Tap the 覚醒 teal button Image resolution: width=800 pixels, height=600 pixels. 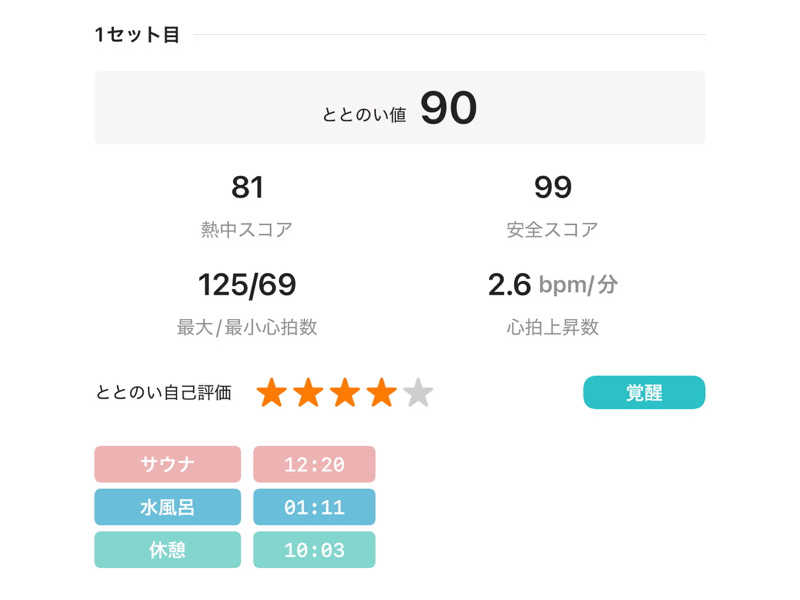(x=644, y=393)
